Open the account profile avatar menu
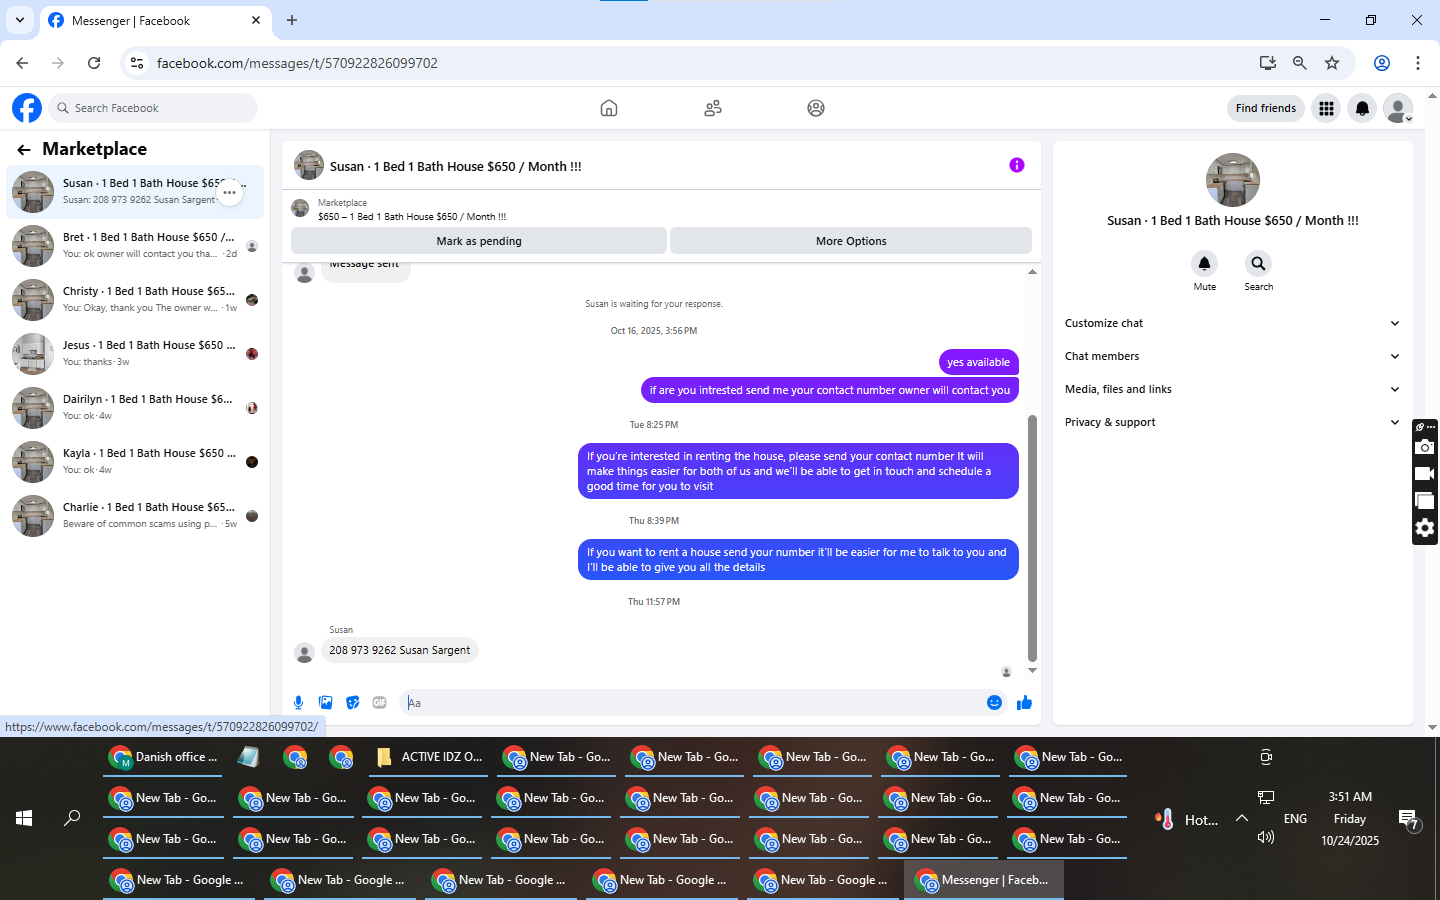The width and height of the screenshot is (1440, 900). click(x=1398, y=108)
